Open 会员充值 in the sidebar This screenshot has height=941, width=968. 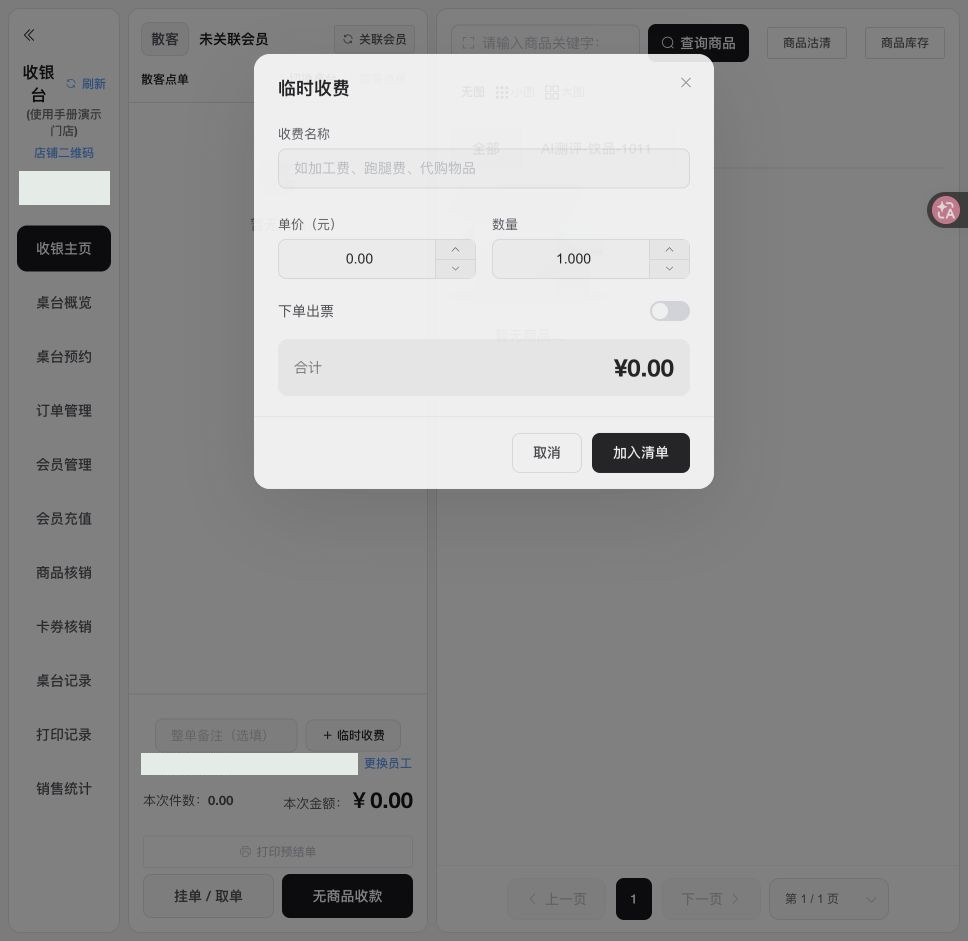click(x=64, y=519)
